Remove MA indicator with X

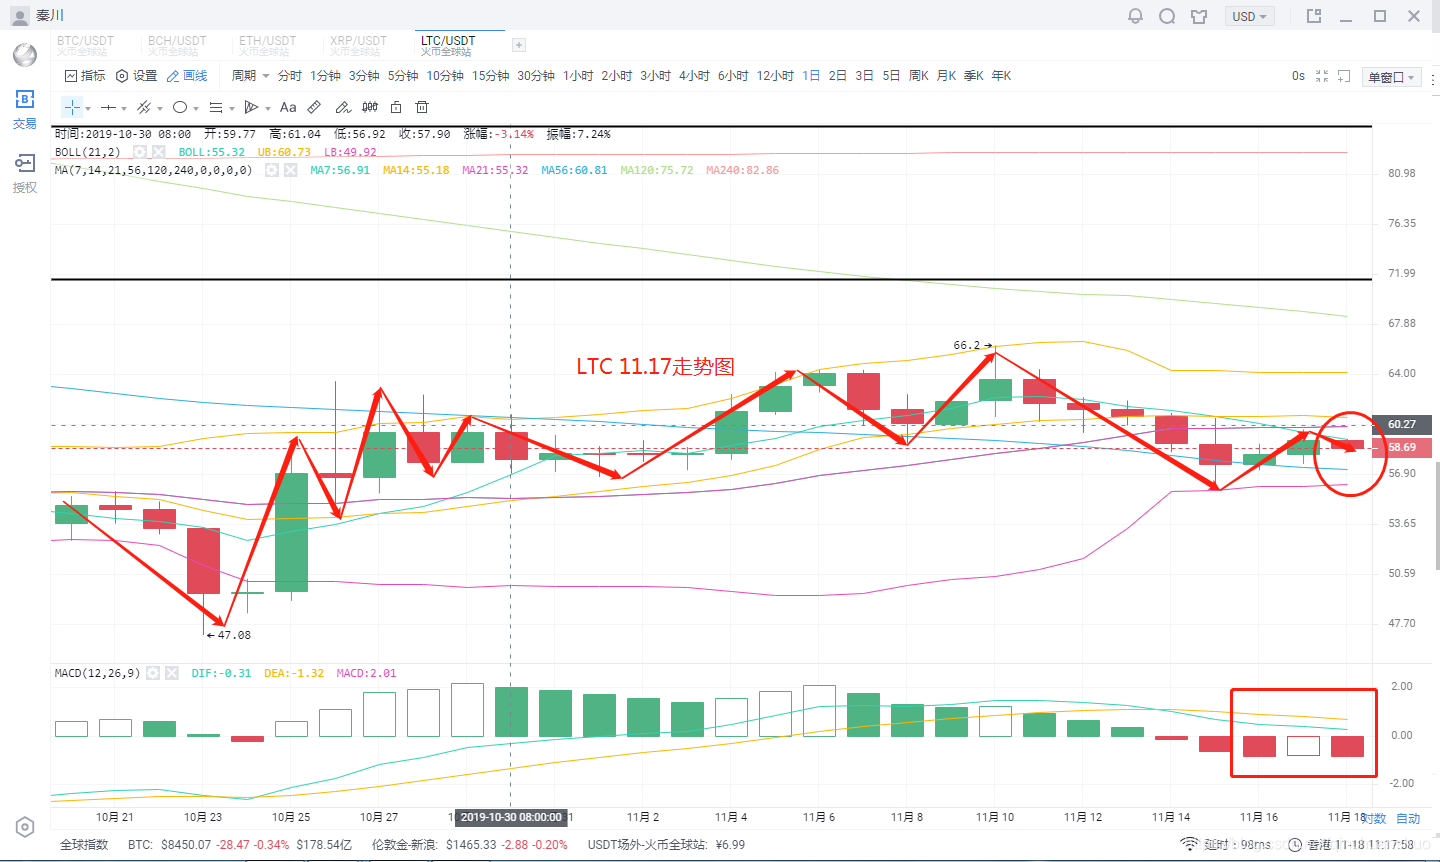pyautogui.click(x=291, y=170)
